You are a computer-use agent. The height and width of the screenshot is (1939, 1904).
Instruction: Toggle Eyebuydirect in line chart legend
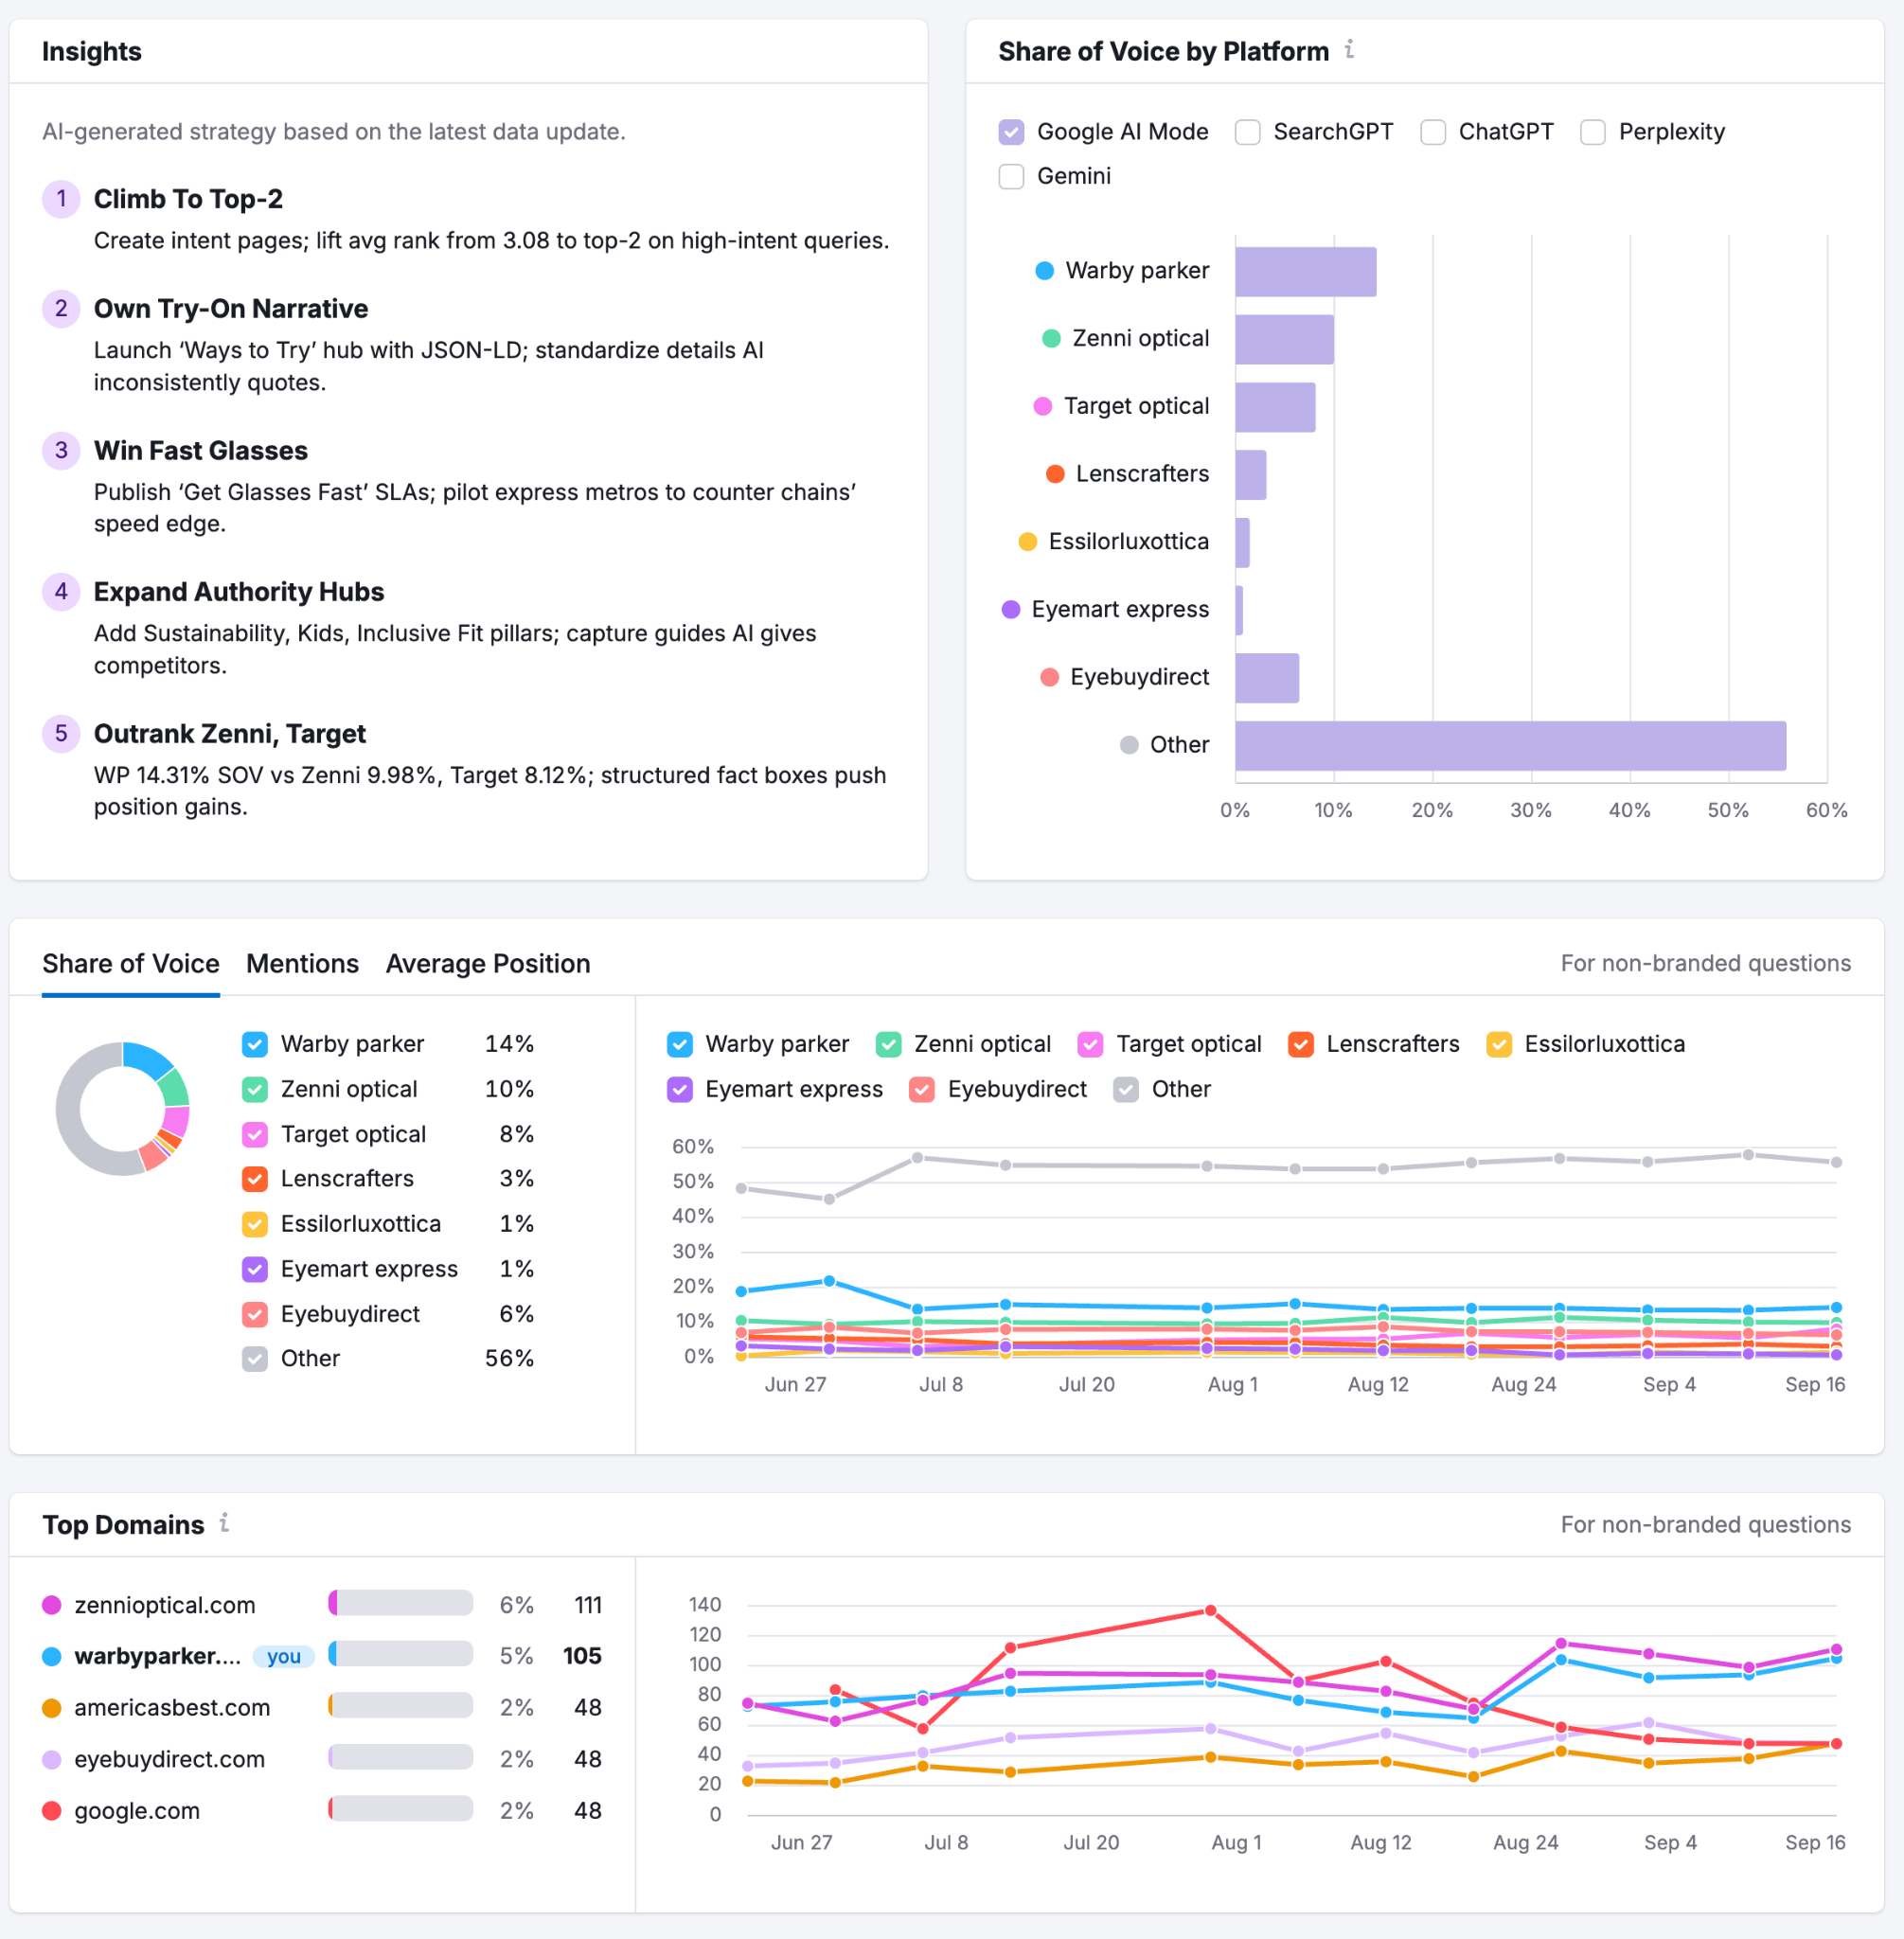click(922, 1089)
